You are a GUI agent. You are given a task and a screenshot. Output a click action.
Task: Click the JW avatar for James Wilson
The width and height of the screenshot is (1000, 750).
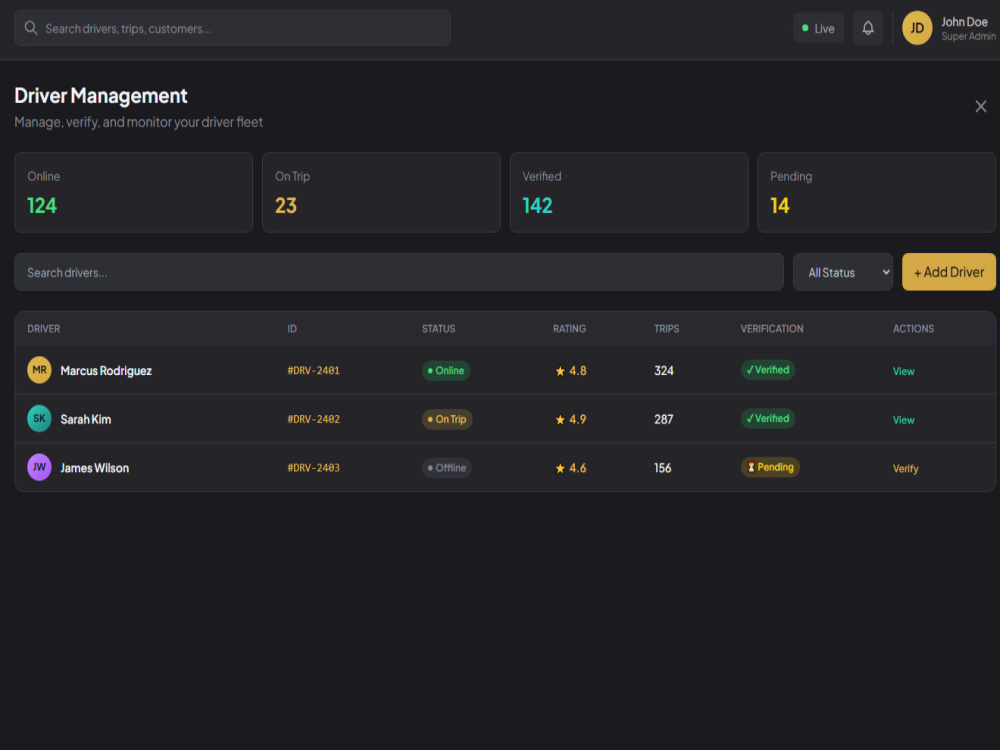[x=40, y=467]
